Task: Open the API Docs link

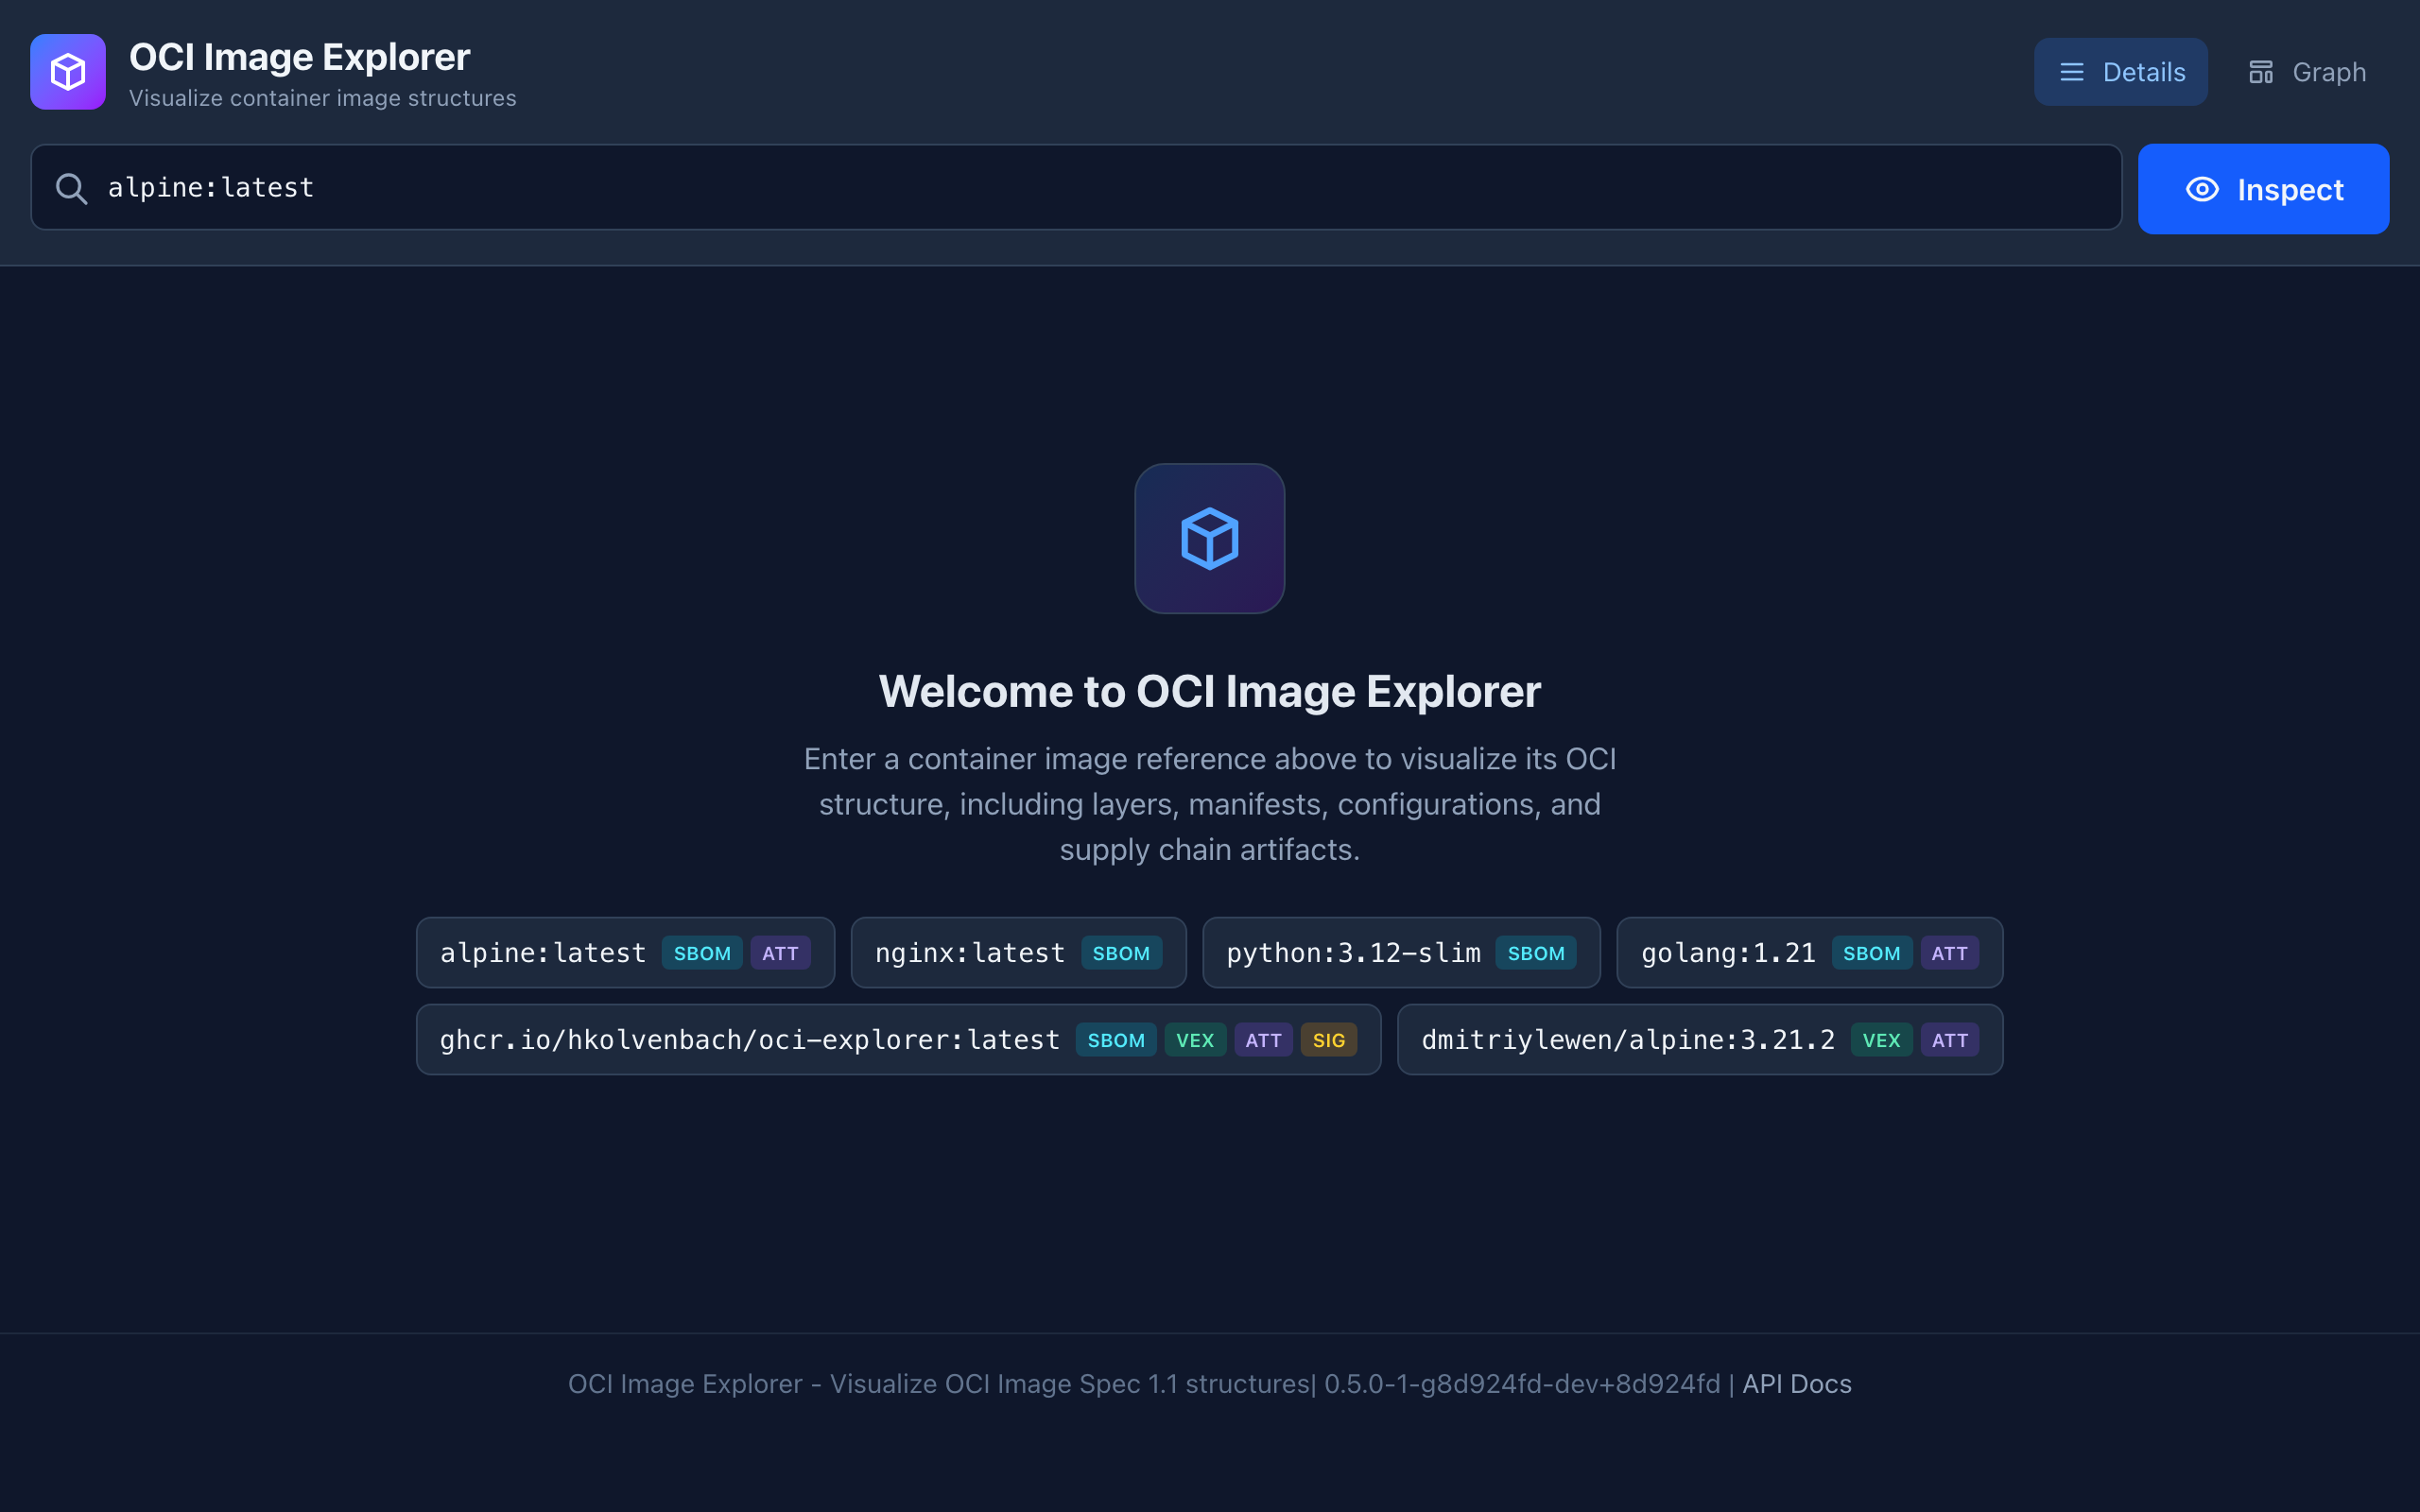Action: 1795,1384
